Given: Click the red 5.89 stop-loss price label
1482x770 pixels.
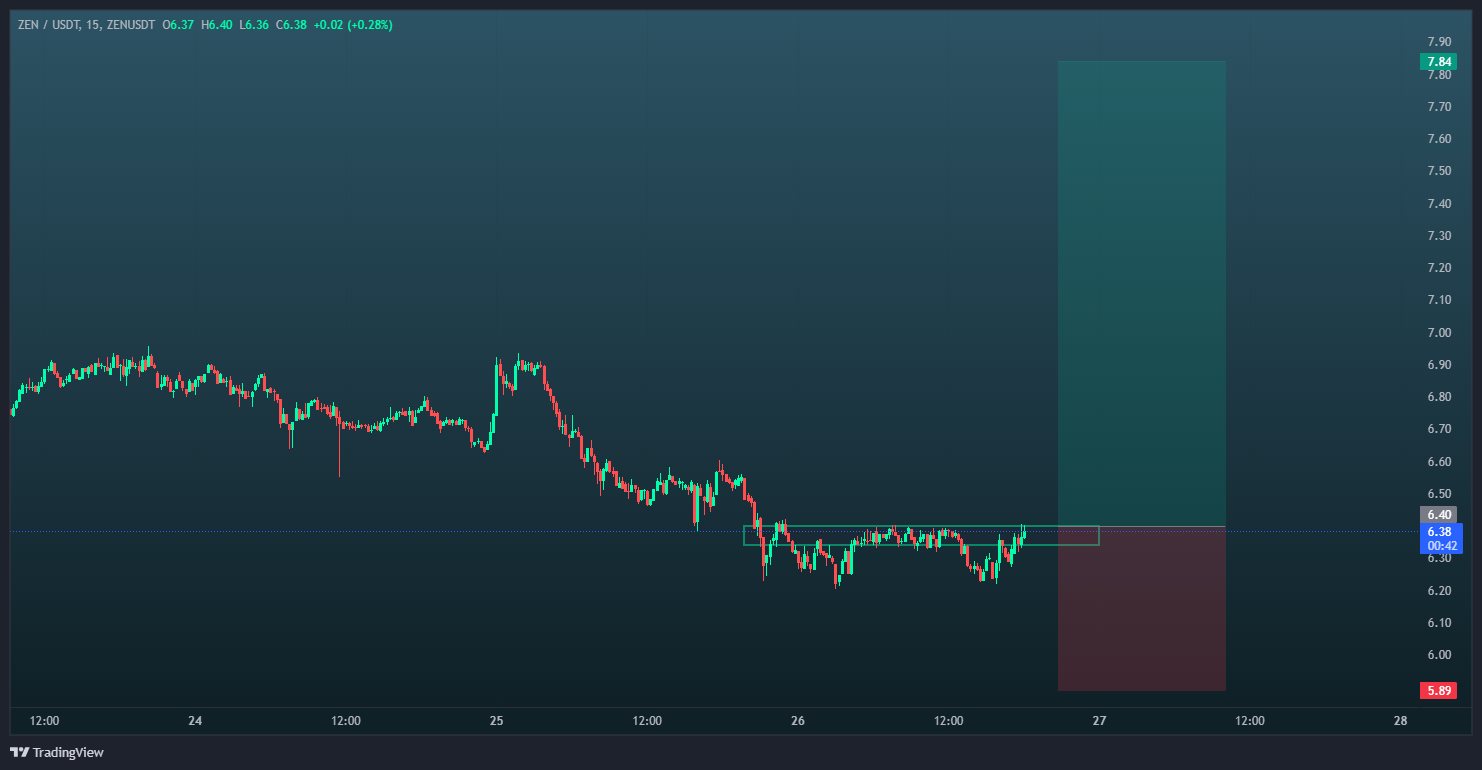Looking at the screenshot, I should (x=1438, y=690).
